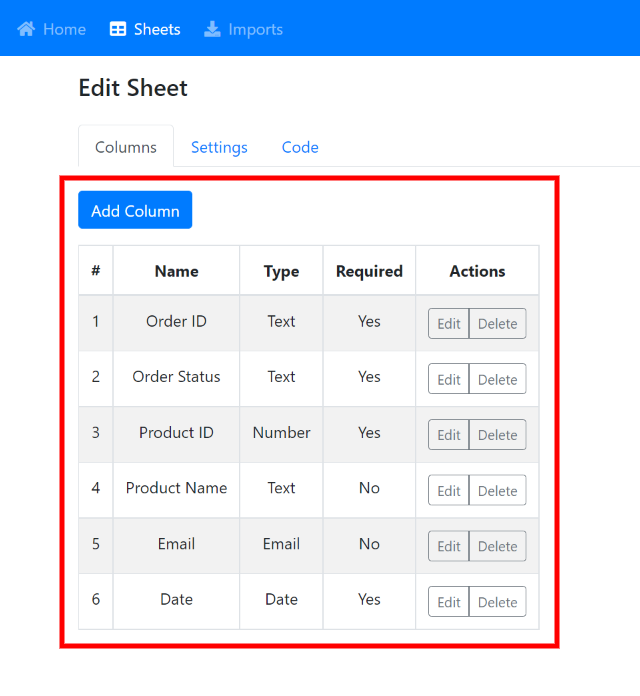Delete the Email column row
640x696 pixels.
click(498, 546)
